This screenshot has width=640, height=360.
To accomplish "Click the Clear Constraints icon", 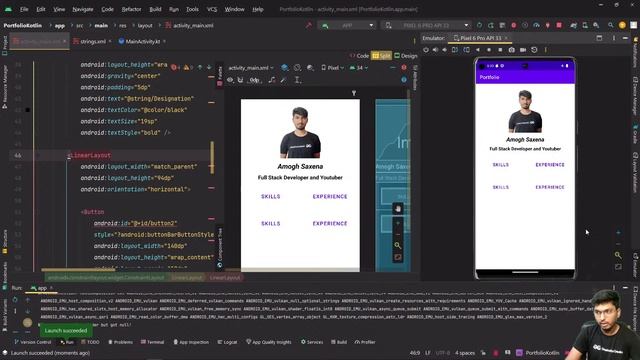I will [272, 80].
